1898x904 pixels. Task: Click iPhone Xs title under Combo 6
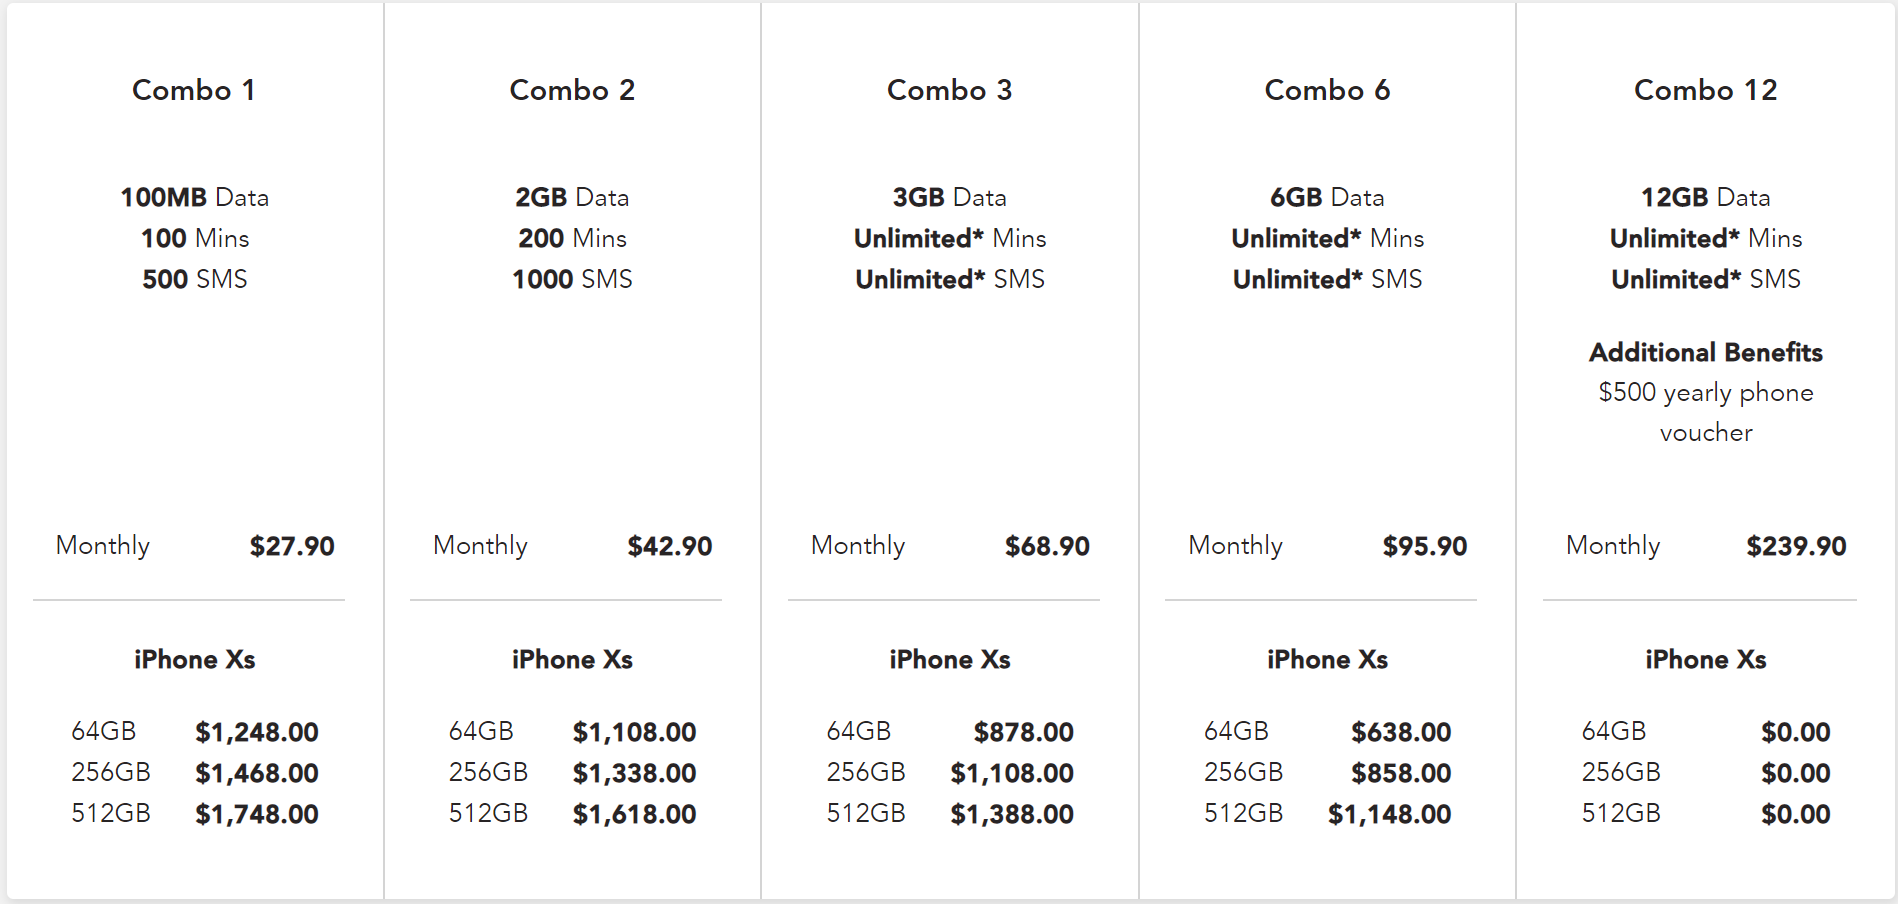[x=1327, y=660]
